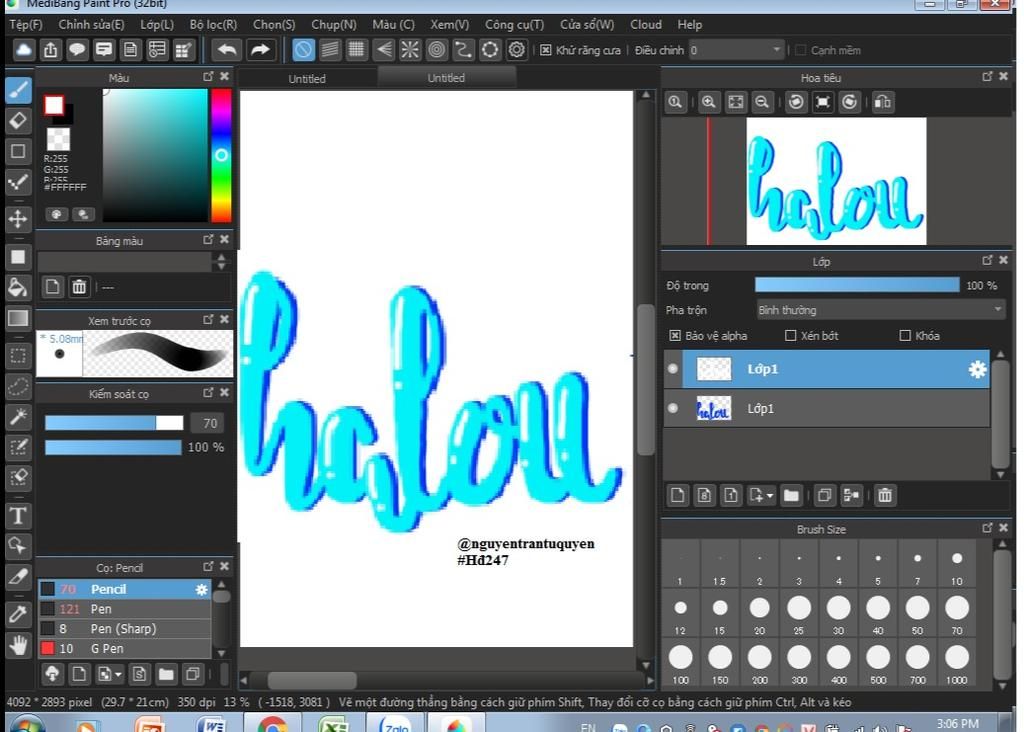Open the cloud save icon in toolbar
The image size is (1024, 732).
[24, 50]
